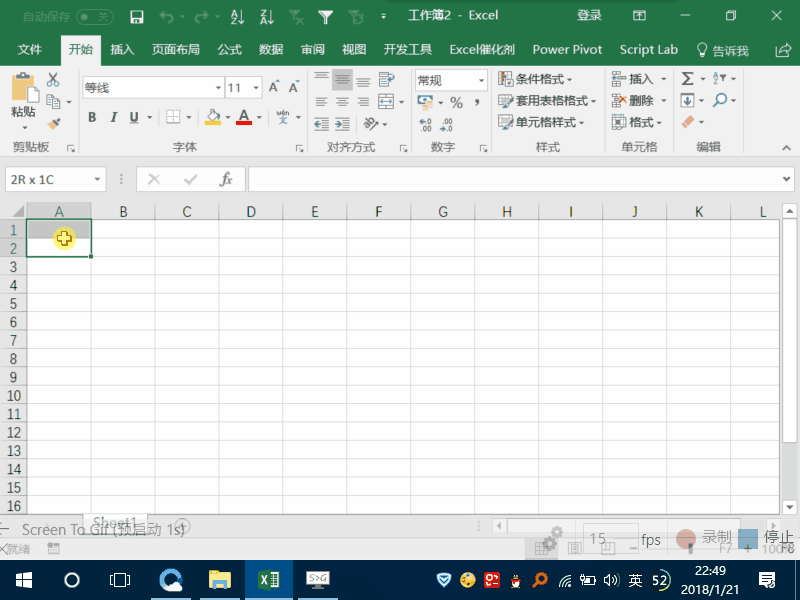
Task: Toggle underline formatting
Action: [x=134, y=117]
